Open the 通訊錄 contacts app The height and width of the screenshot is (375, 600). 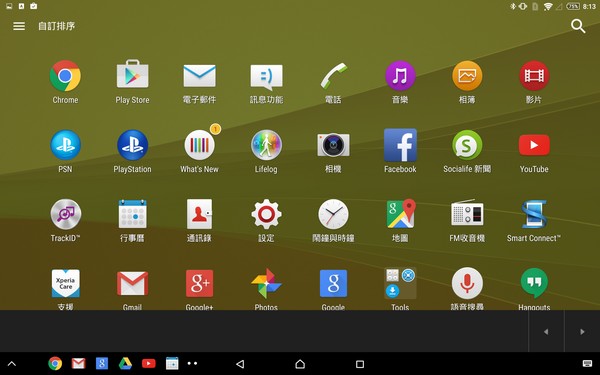coord(199,214)
